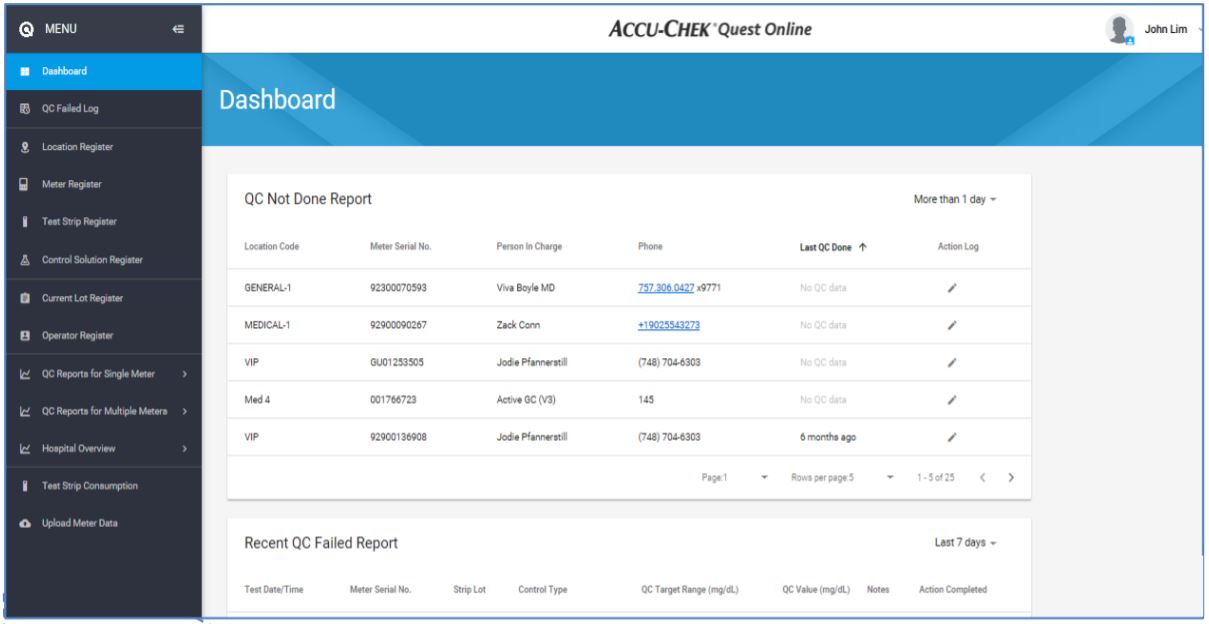Edit action log for GENERAL-1 row
This screenshot has width=1209, height=624.
(952, 287)
